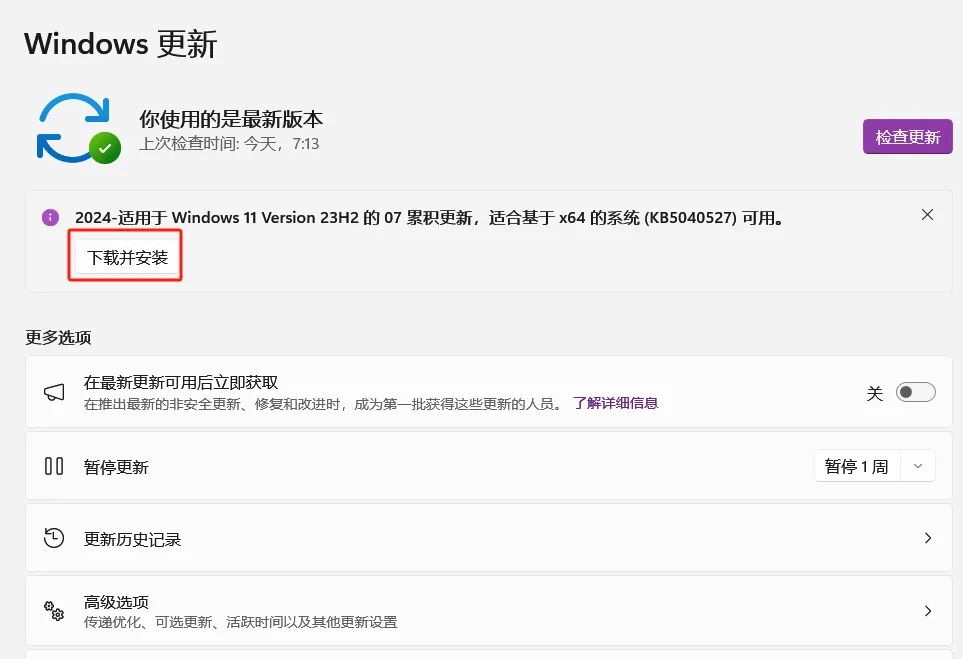
Task: Click the 暂停 1 周 button
Action: coord(857,466)
